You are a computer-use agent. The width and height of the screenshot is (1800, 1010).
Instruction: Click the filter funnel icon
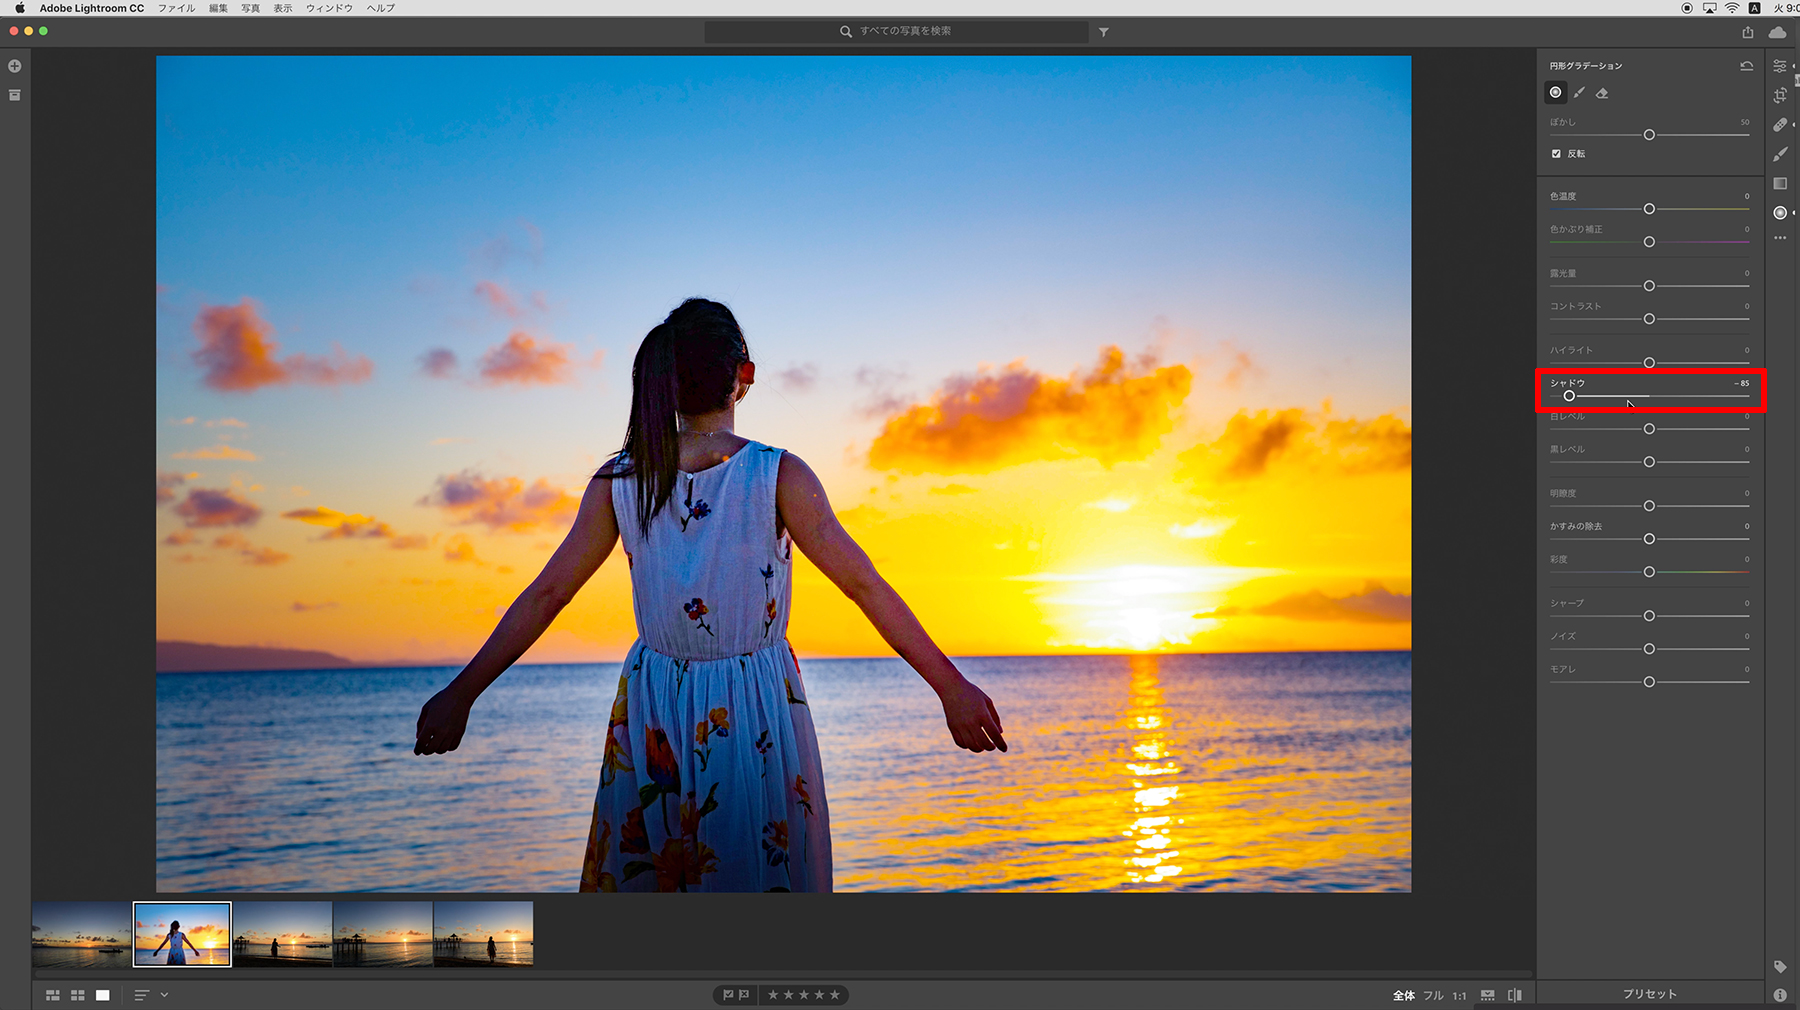(1104, 32)
